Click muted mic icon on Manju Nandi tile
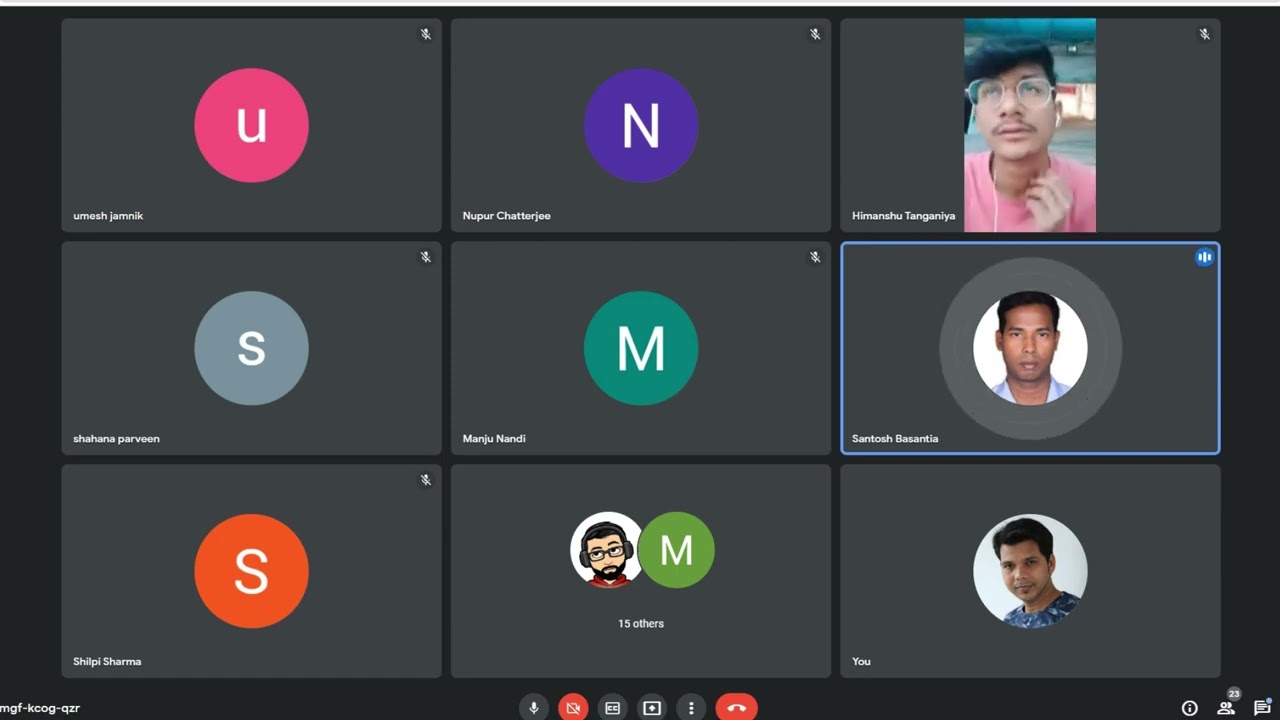Screen dimensions: 1280x720 coord(815,257)
